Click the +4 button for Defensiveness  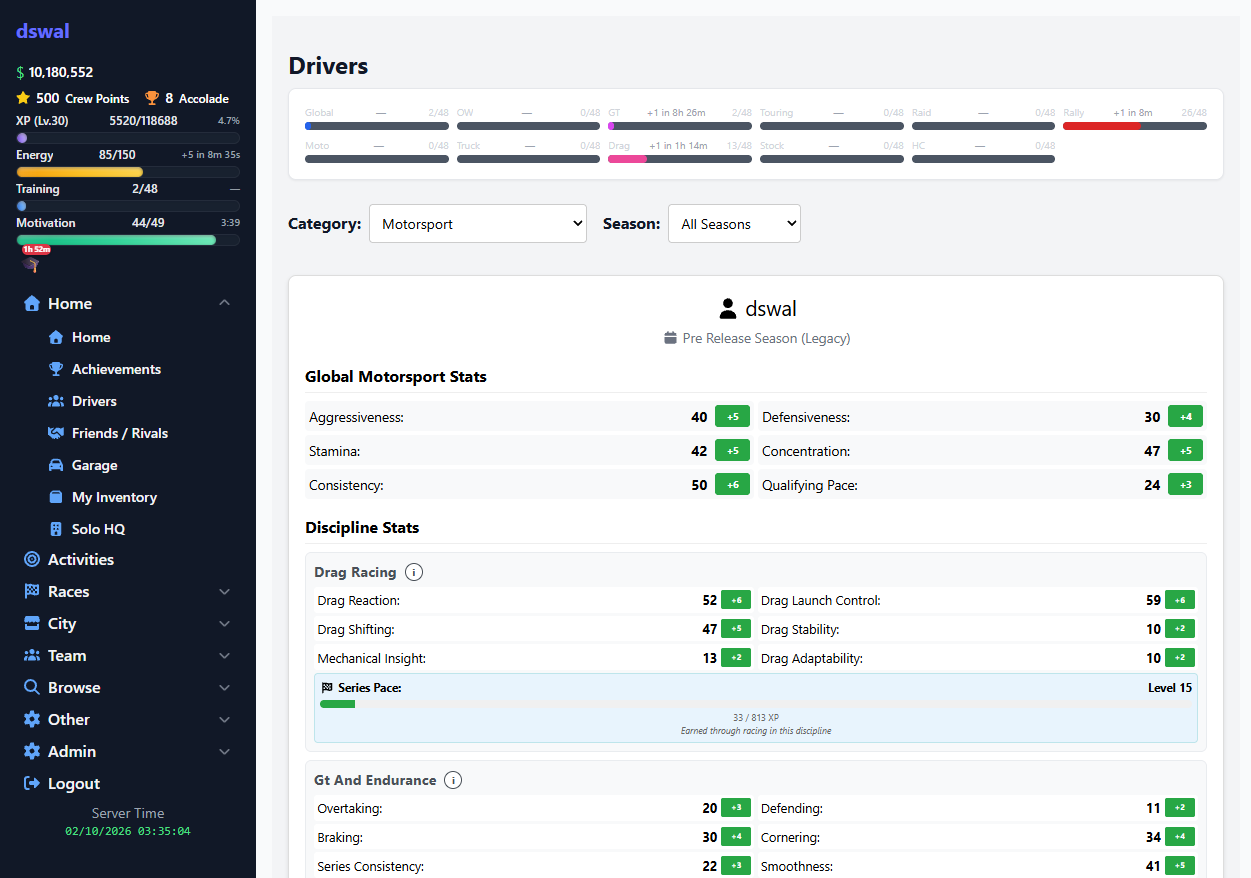[1185, 417]
